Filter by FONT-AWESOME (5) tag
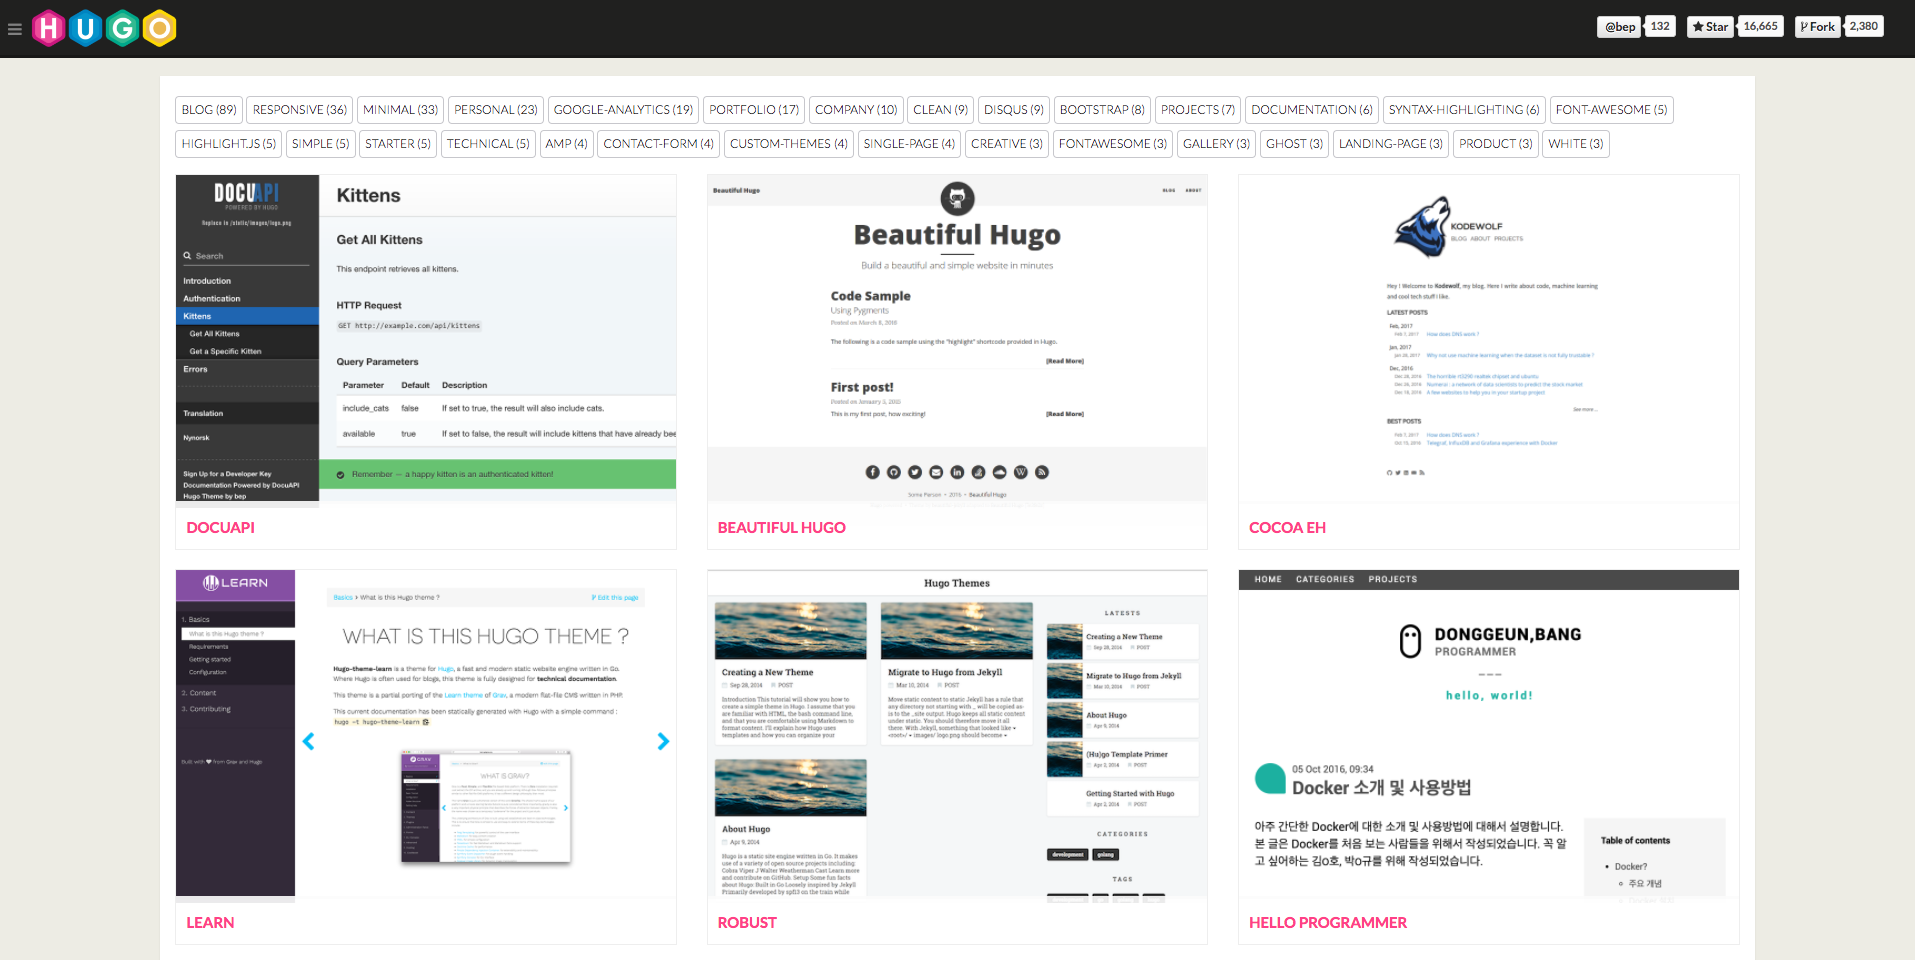Image resolution: width=1915 pixels, height=960 pixels. [1612, 110]
